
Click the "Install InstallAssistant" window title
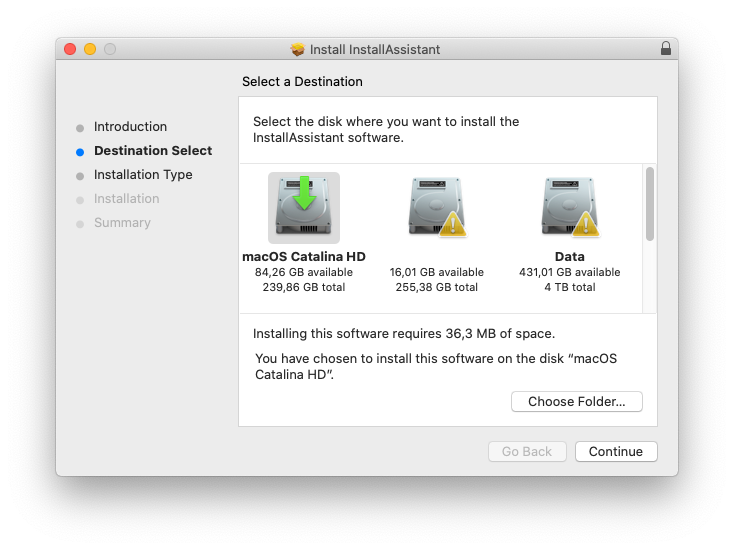pos(375,49)
